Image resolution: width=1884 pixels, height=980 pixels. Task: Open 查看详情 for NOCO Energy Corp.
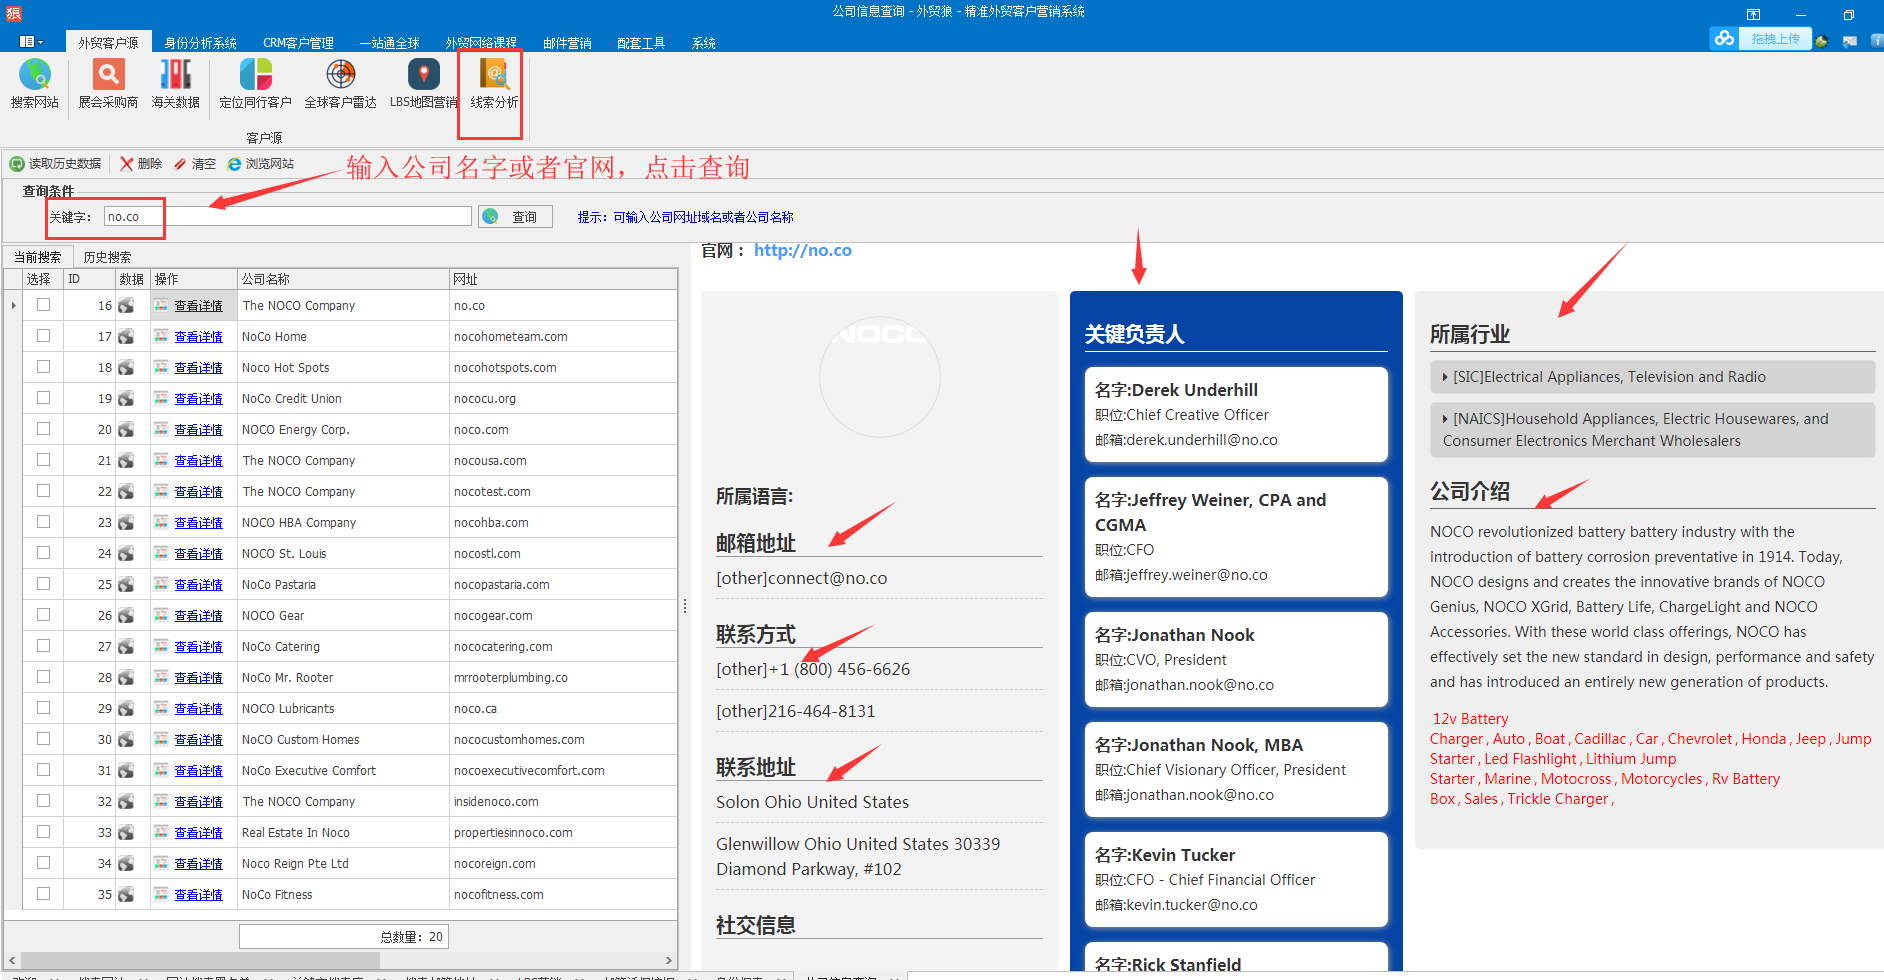pyautogui.click(x=199, y=430)
